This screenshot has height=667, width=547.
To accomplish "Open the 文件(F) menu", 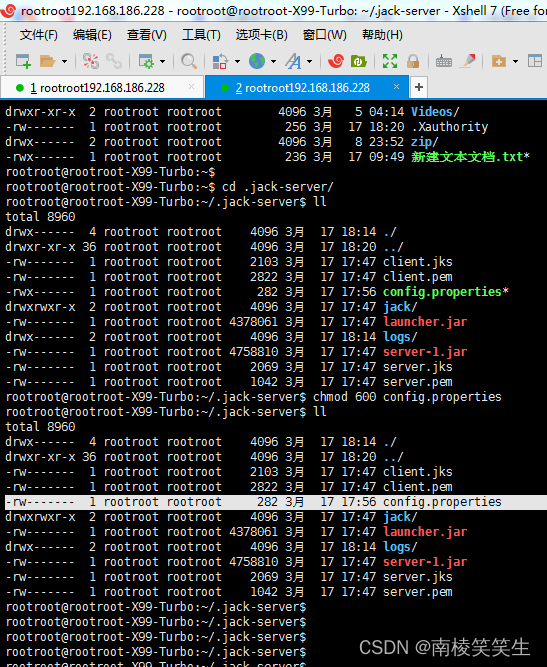I will pos(39,35).
